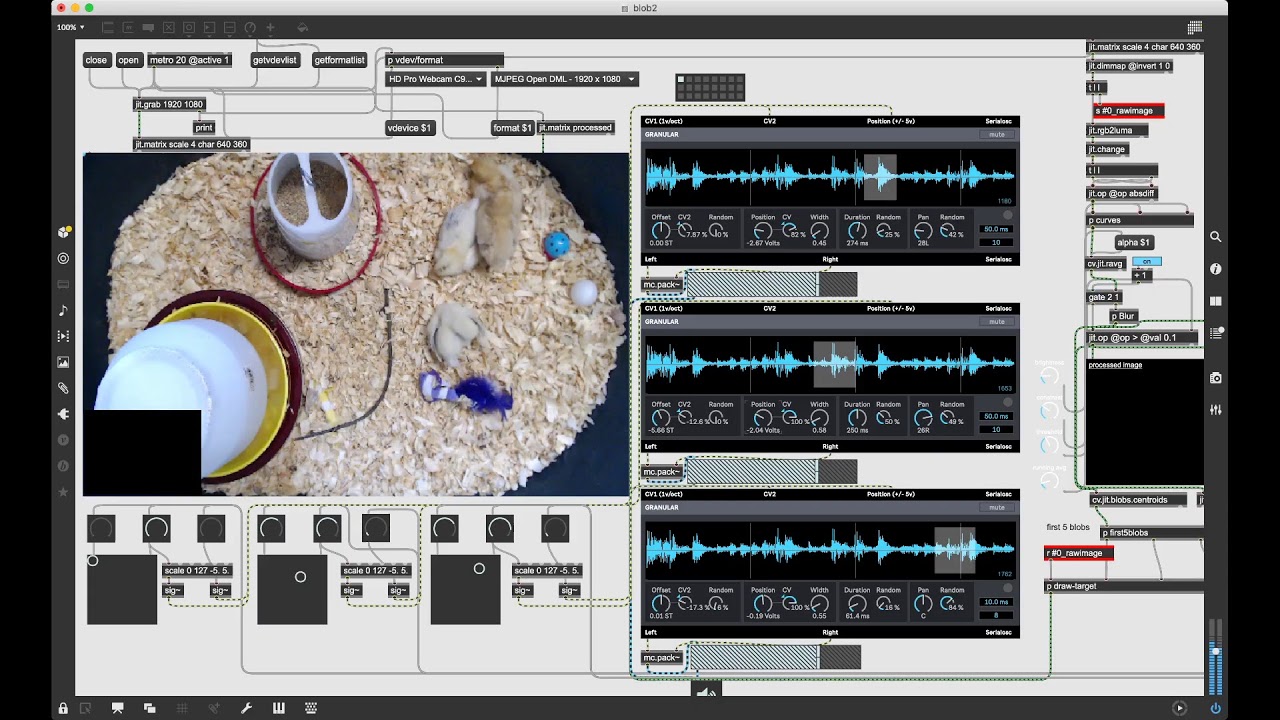
Task: Open the wrench debugging tools icon
Action: tap(246, 708)
